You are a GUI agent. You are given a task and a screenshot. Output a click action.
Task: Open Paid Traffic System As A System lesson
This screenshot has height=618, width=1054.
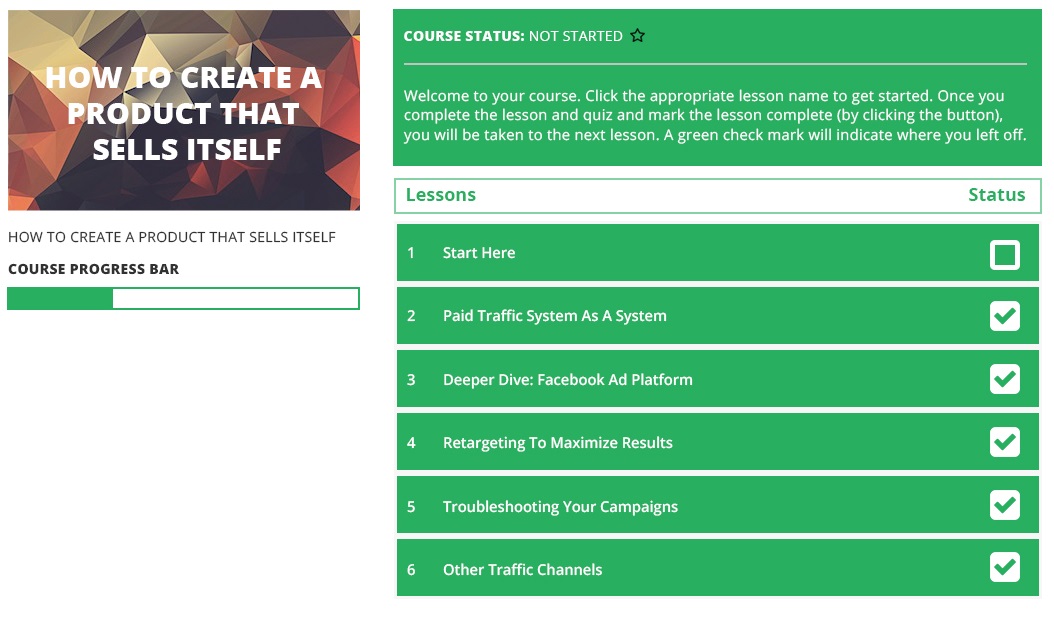pos(554,316)
